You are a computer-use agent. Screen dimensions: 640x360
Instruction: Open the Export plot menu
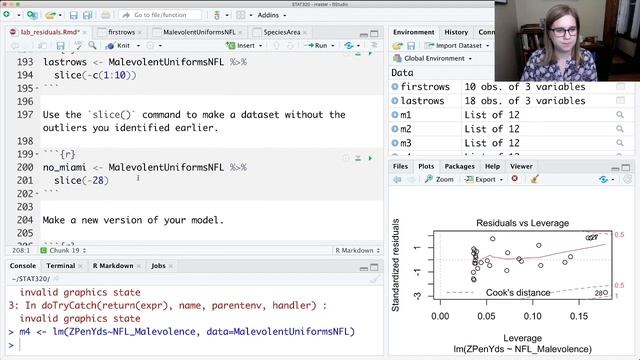tap(484, 180)
